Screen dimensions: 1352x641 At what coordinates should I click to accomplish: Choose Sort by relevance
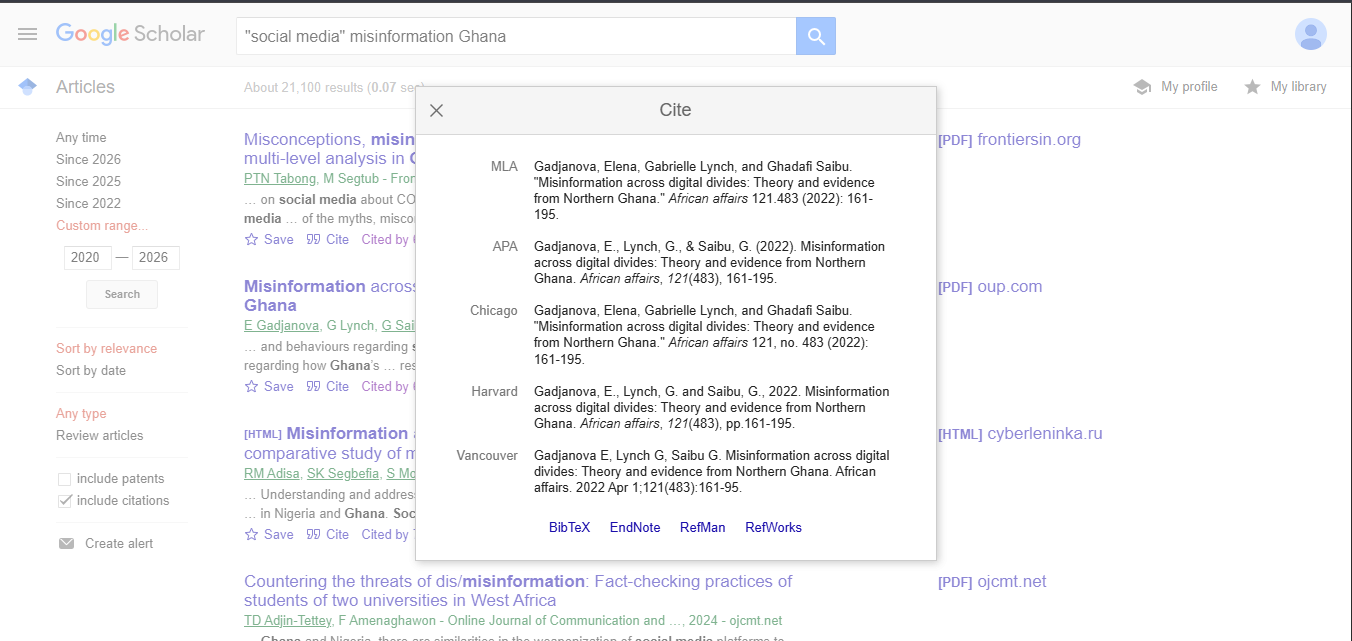pyautogui.click(x=106, y=349)
